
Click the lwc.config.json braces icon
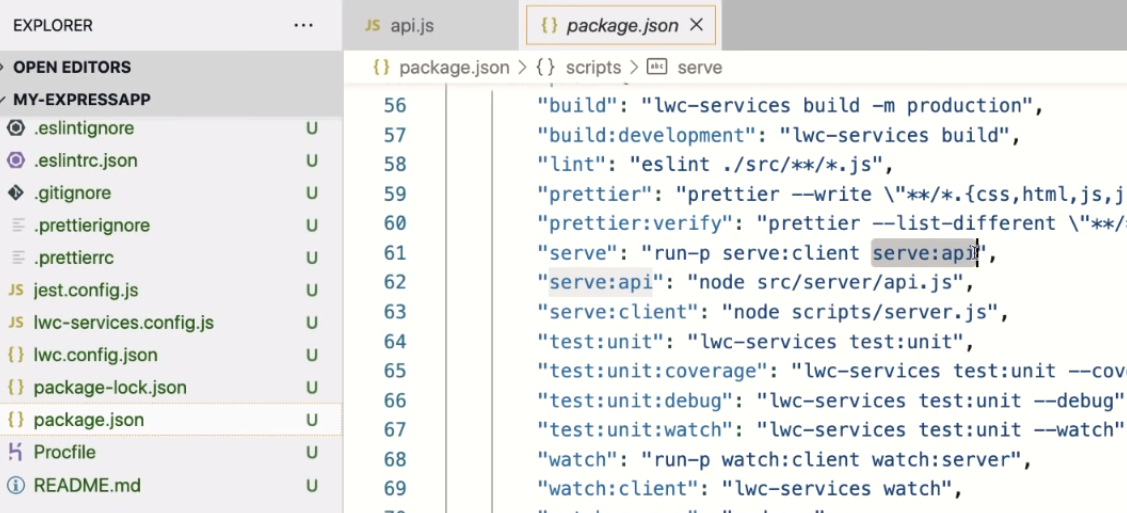(16, 355)
